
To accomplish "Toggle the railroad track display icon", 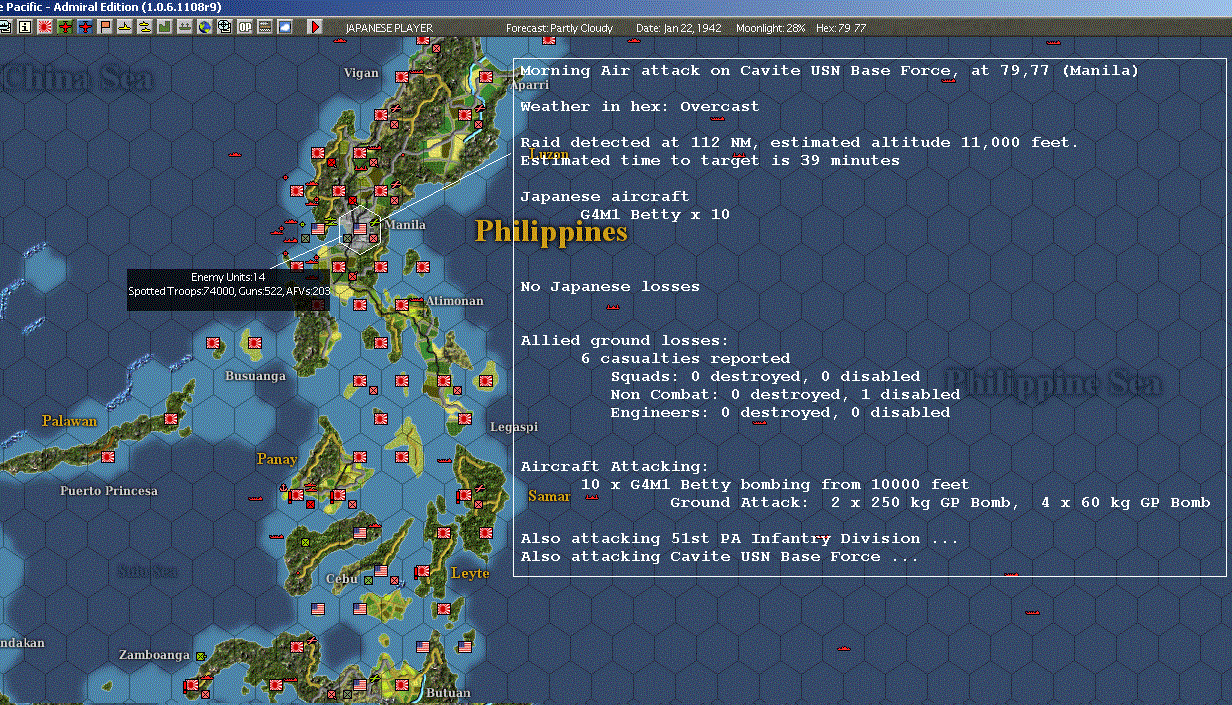I will (x=265, y=27).
